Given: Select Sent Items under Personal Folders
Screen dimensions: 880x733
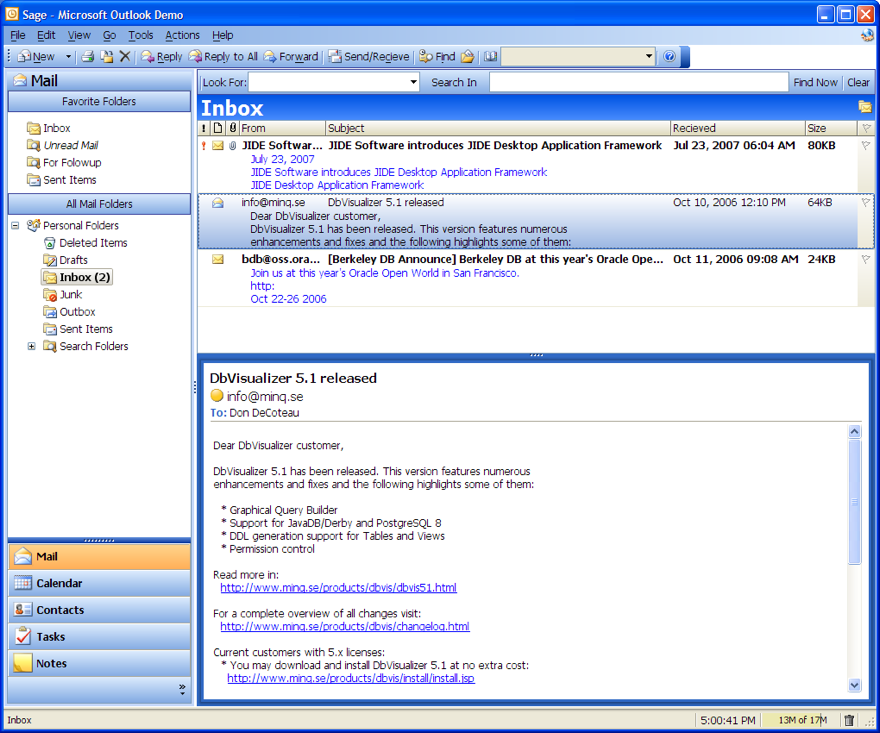Looking at the screenshot, I should pyautogui.click(x=78, y=329).
